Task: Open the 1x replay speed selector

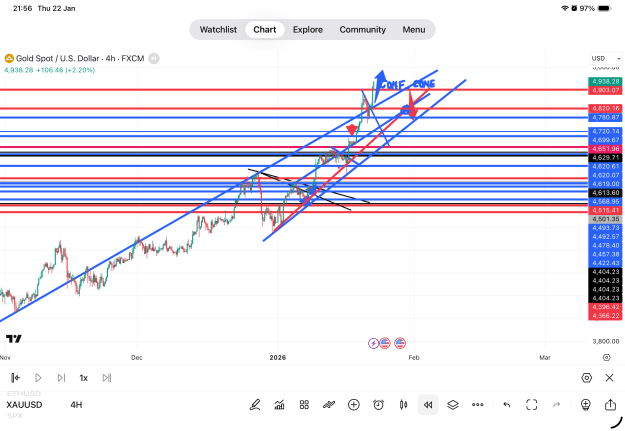Action: [83, 378]
